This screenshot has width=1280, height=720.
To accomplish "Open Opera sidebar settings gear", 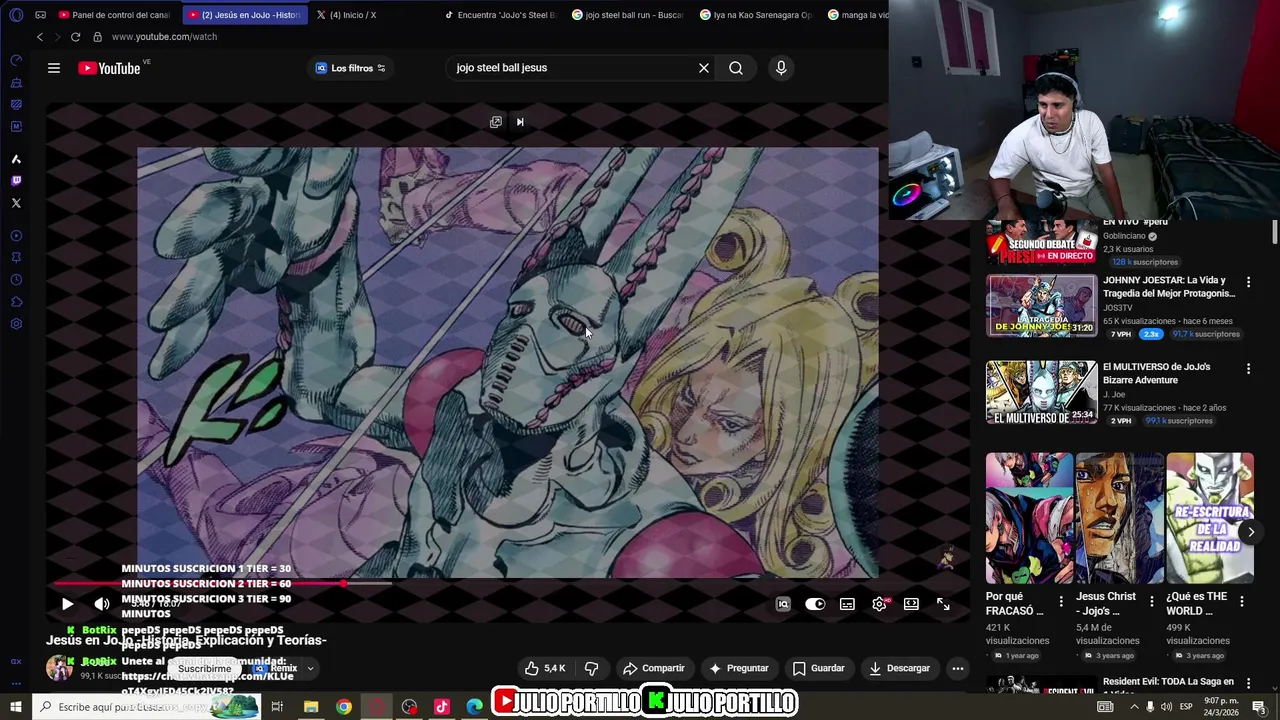I will tap(16, 324).
